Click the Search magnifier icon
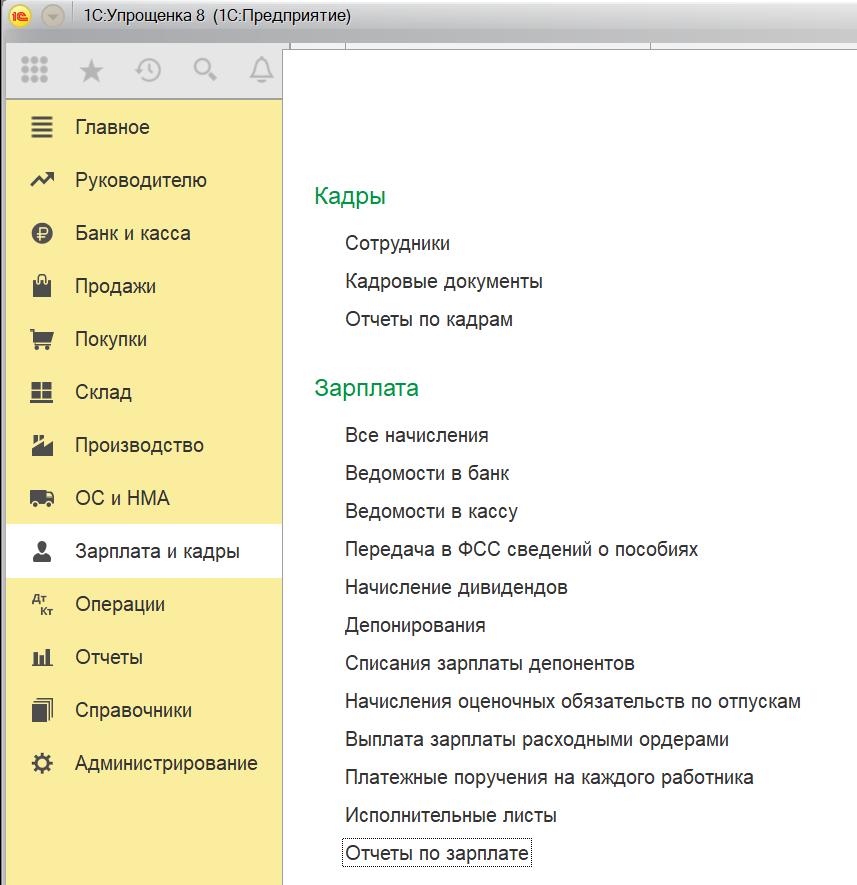The width and height of the screenshot is (857, 885). tap(205, 70)
